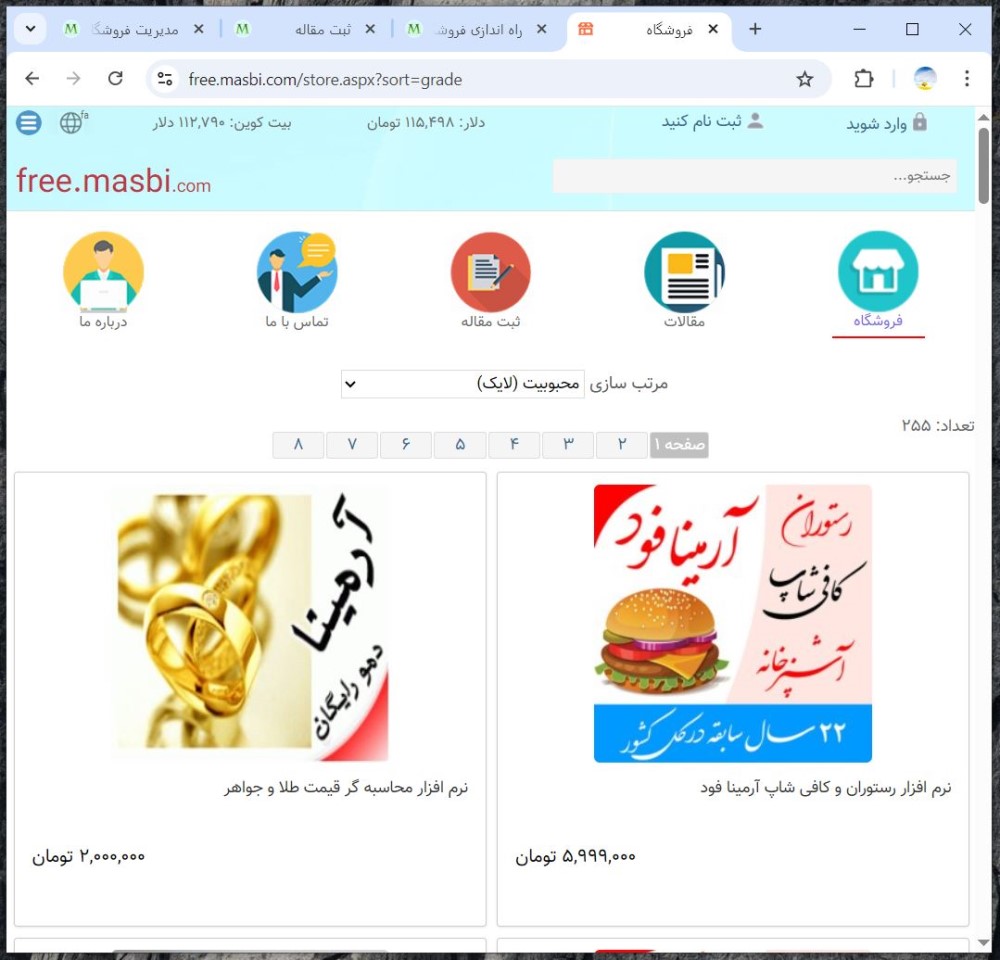Click the ثبت نام کنید register link

coord(712,121)
